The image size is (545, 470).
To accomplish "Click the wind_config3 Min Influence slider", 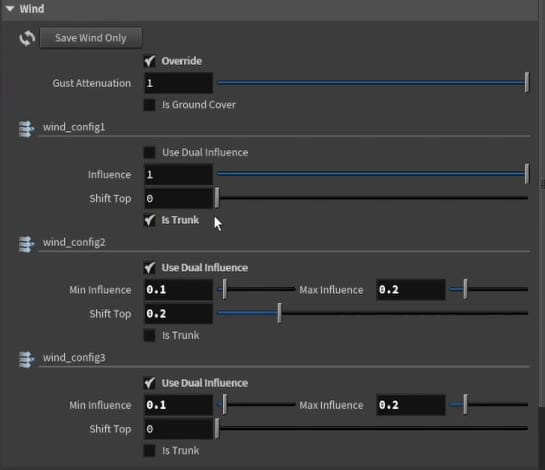I will point(256,405).
